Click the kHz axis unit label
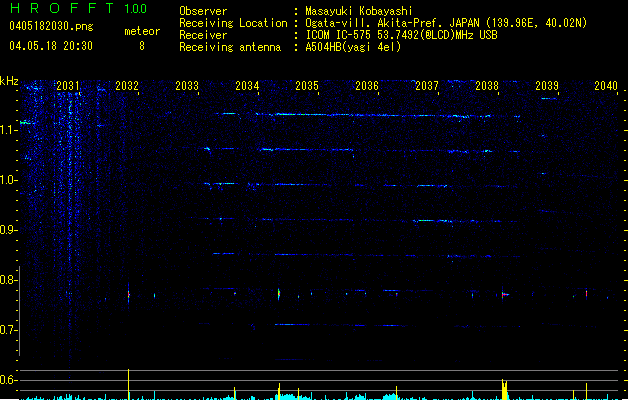Image resolution: width=629 pixels, height=400 pixels. point(9,81)
